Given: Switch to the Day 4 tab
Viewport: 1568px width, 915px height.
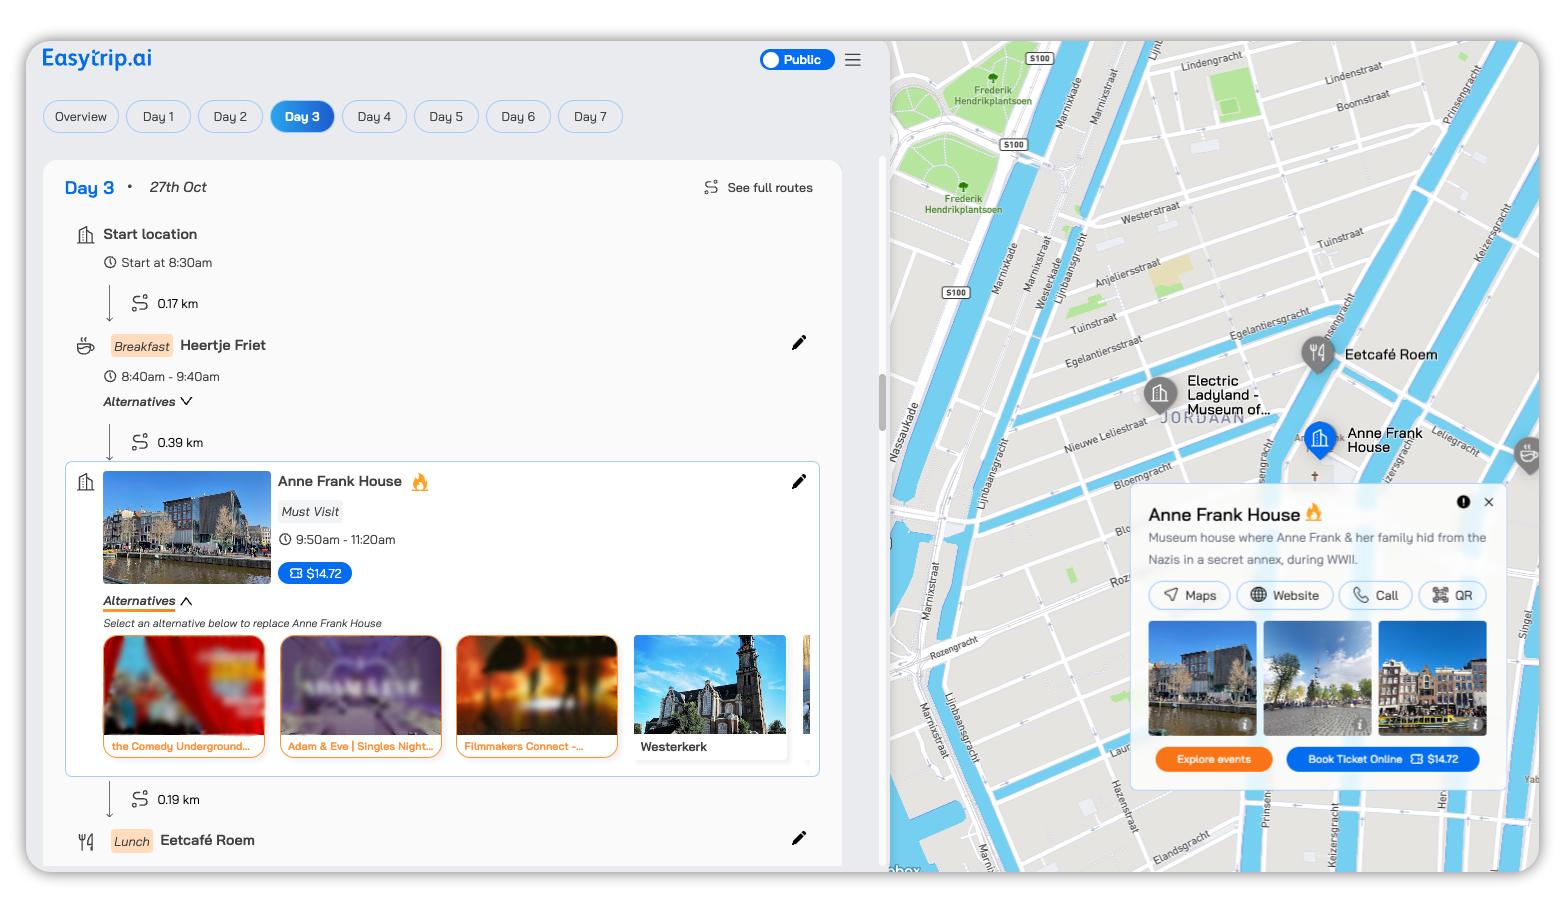Looking at the screenshot, I should click(374, 117).
